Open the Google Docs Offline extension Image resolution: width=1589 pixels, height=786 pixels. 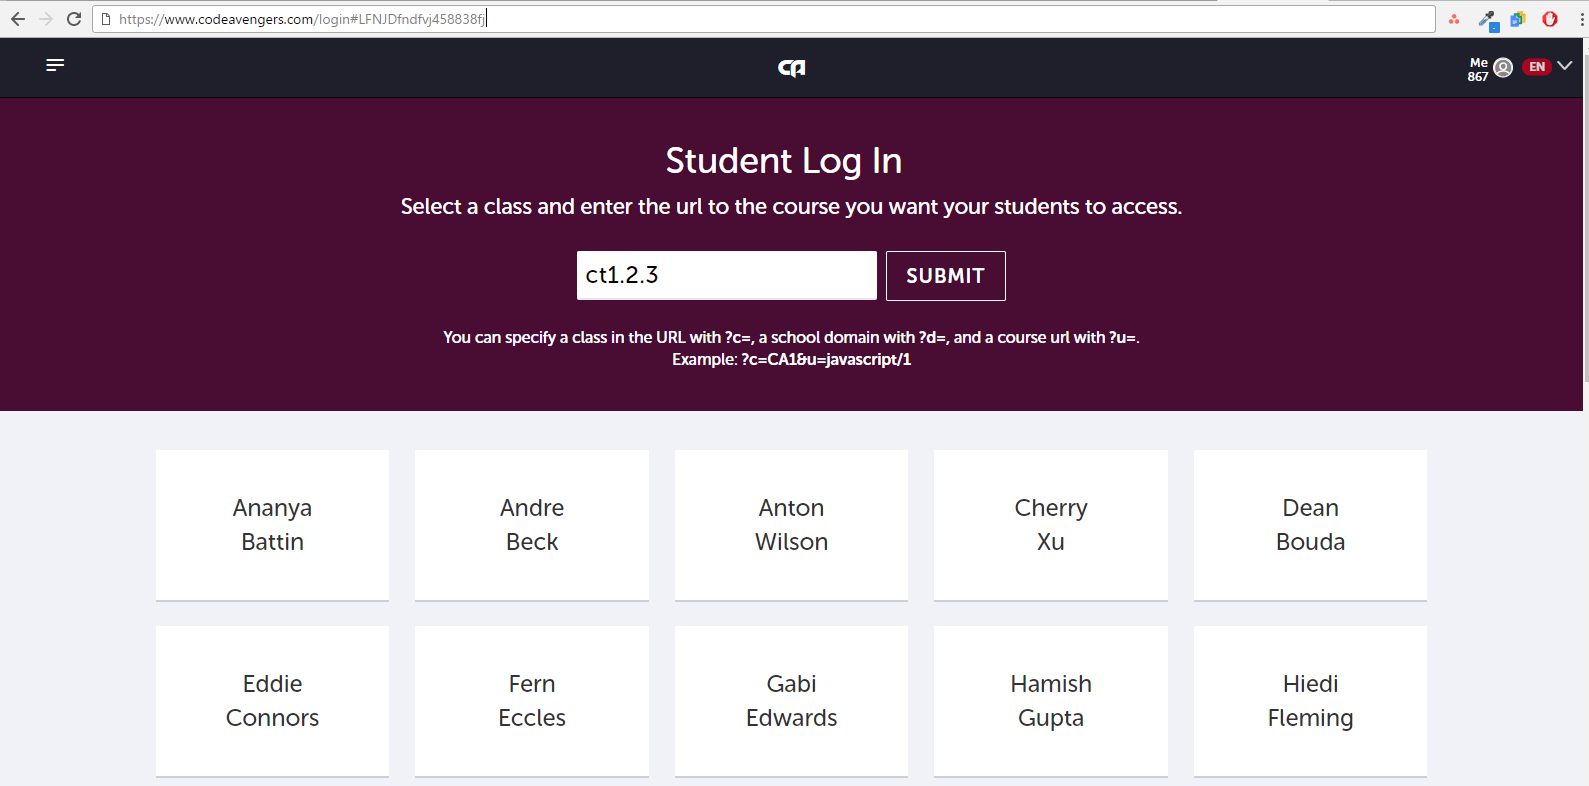(x=1518, y=18)
